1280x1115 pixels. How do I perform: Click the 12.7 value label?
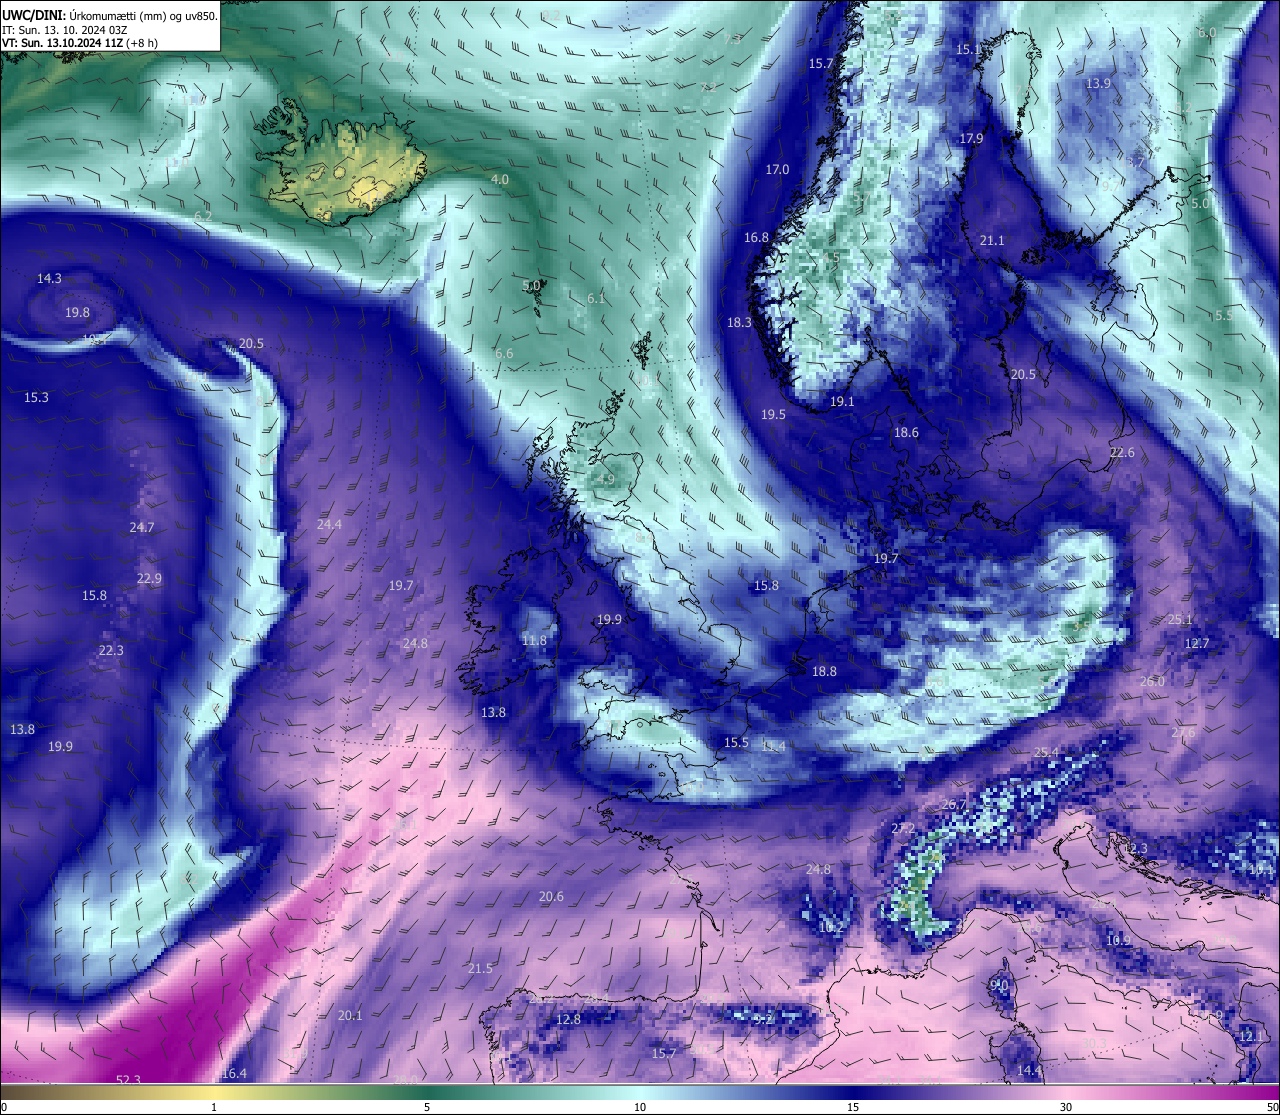click(1197, 644)
